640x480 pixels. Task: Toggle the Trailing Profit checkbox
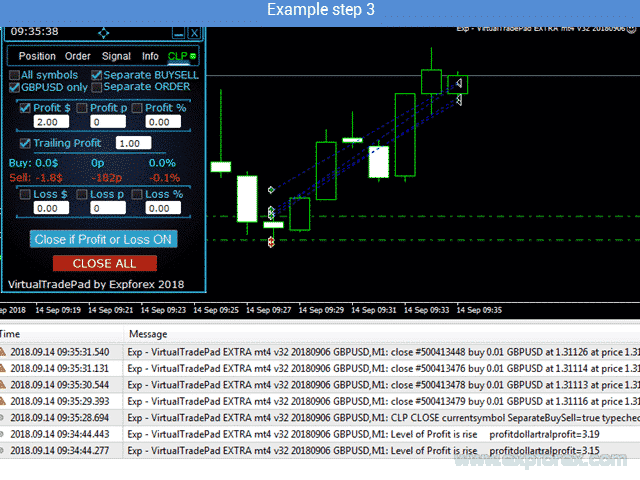point(26,143)
